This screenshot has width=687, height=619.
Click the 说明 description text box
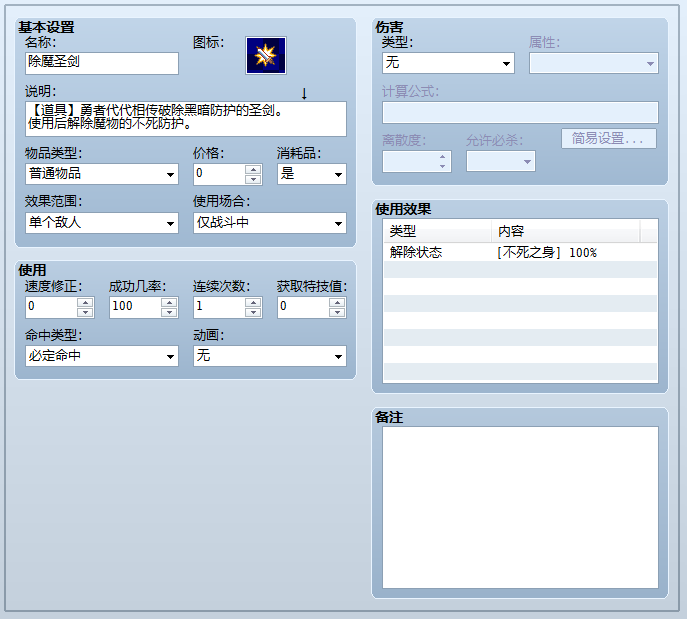[186, 119]
